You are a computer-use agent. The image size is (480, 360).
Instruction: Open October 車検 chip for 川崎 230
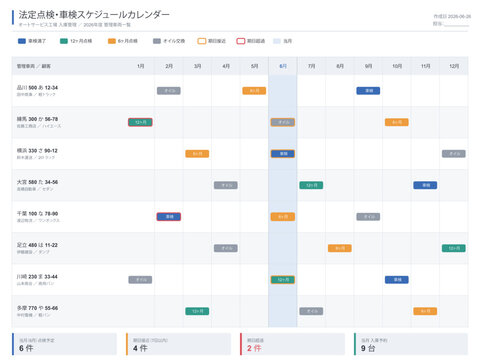(x=397, y=280)
